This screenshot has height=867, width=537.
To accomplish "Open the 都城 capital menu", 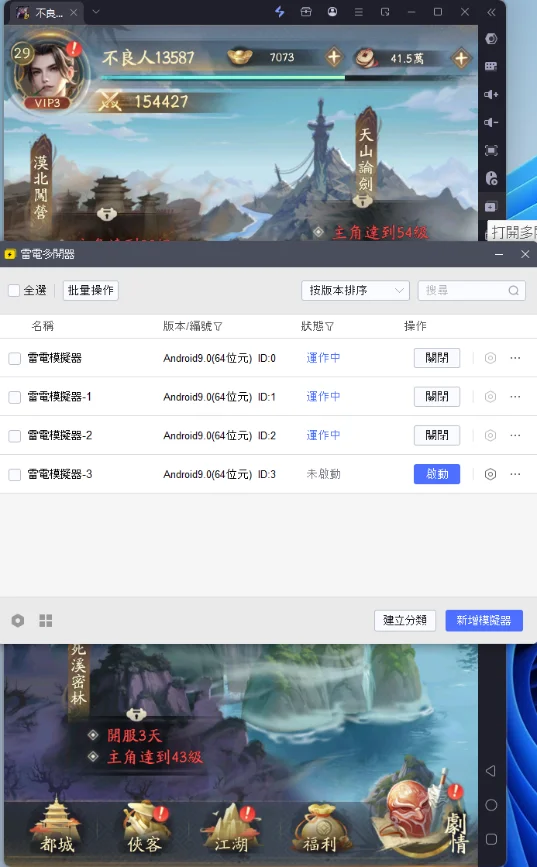I will tap(56, 825).
